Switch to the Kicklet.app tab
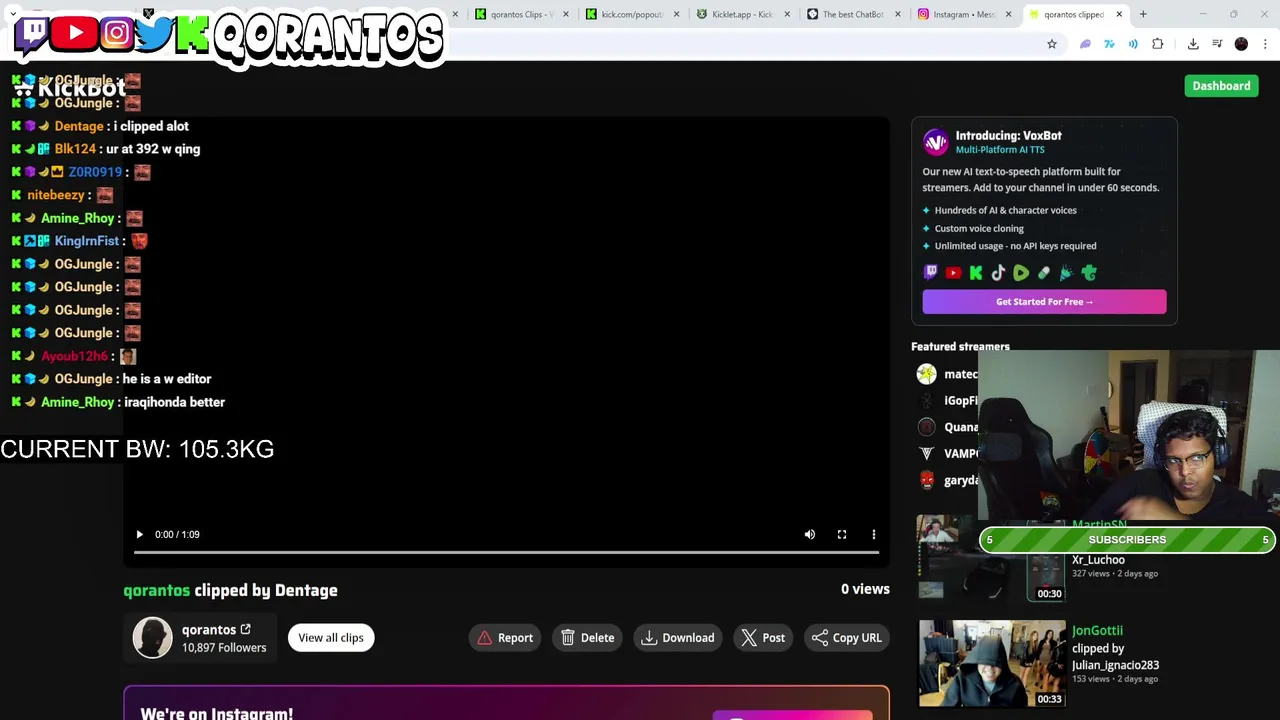 [742, 14]
